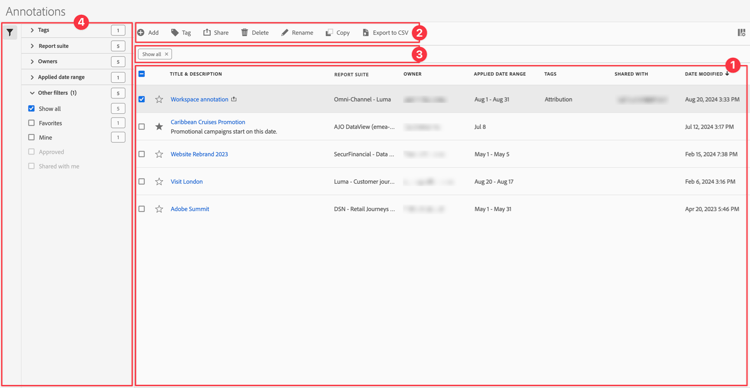The height and width of the screenshot is (388, 750).
Task: Toggle the select-all header checkbox
Action: click(142, 74)
